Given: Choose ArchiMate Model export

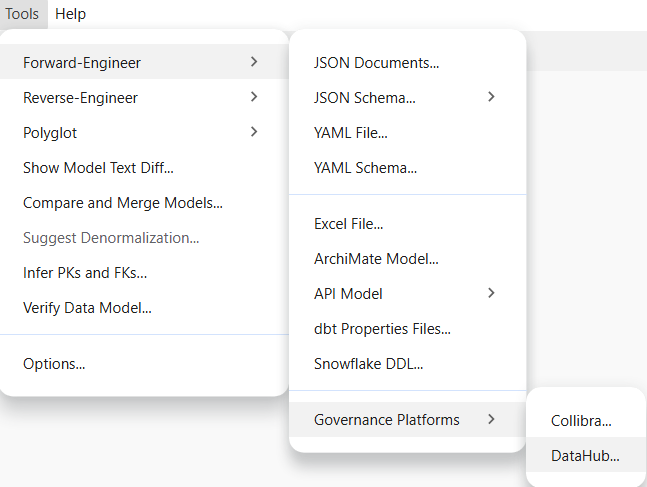Looking at the screenshot, I should coord(376,259).
